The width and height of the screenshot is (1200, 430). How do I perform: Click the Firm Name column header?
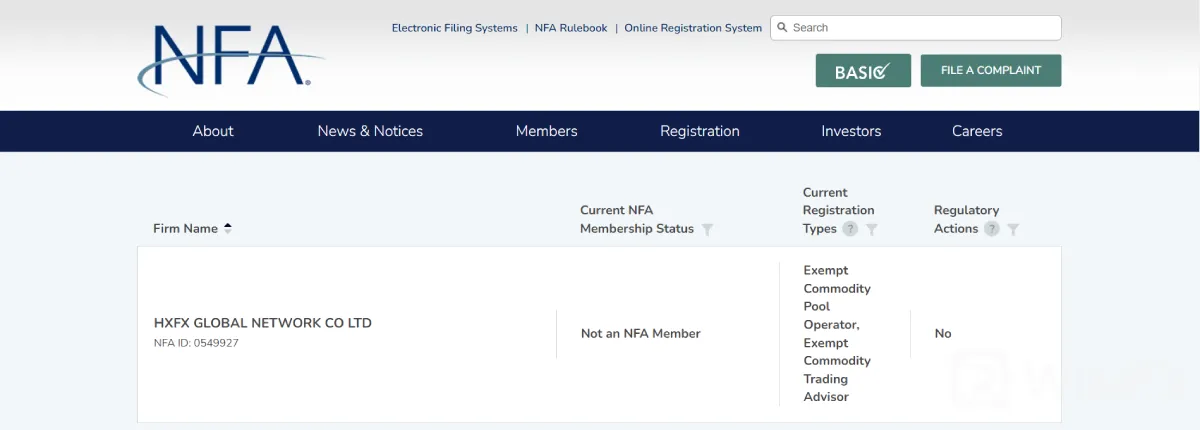click(x=185, y=228)
